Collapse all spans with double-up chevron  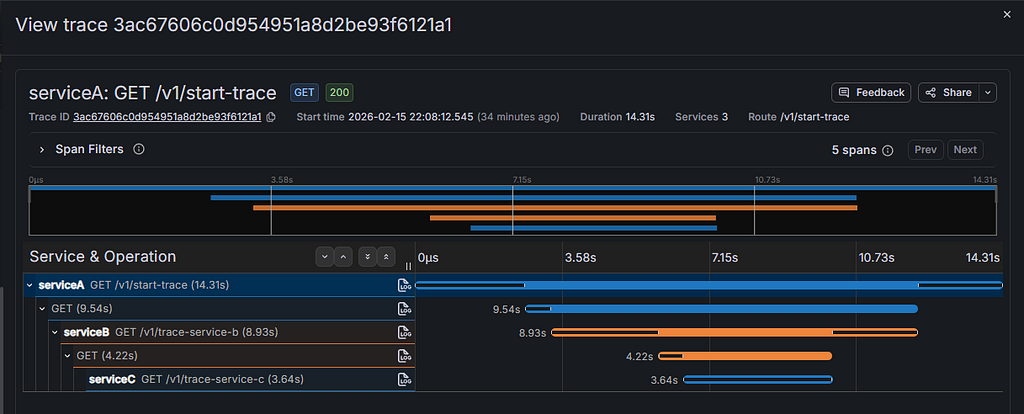coord(387,257)
